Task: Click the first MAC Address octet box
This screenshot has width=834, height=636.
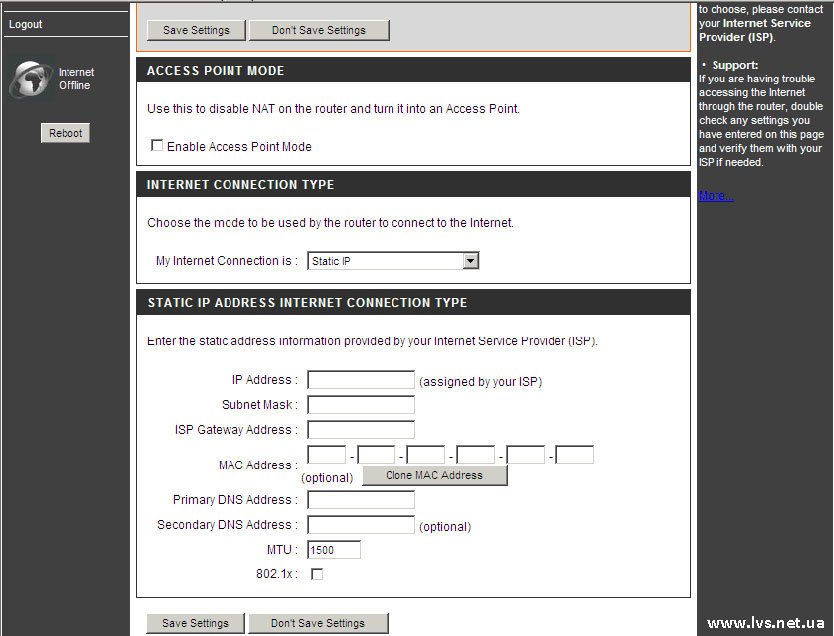Action: (x=327, y=455)
